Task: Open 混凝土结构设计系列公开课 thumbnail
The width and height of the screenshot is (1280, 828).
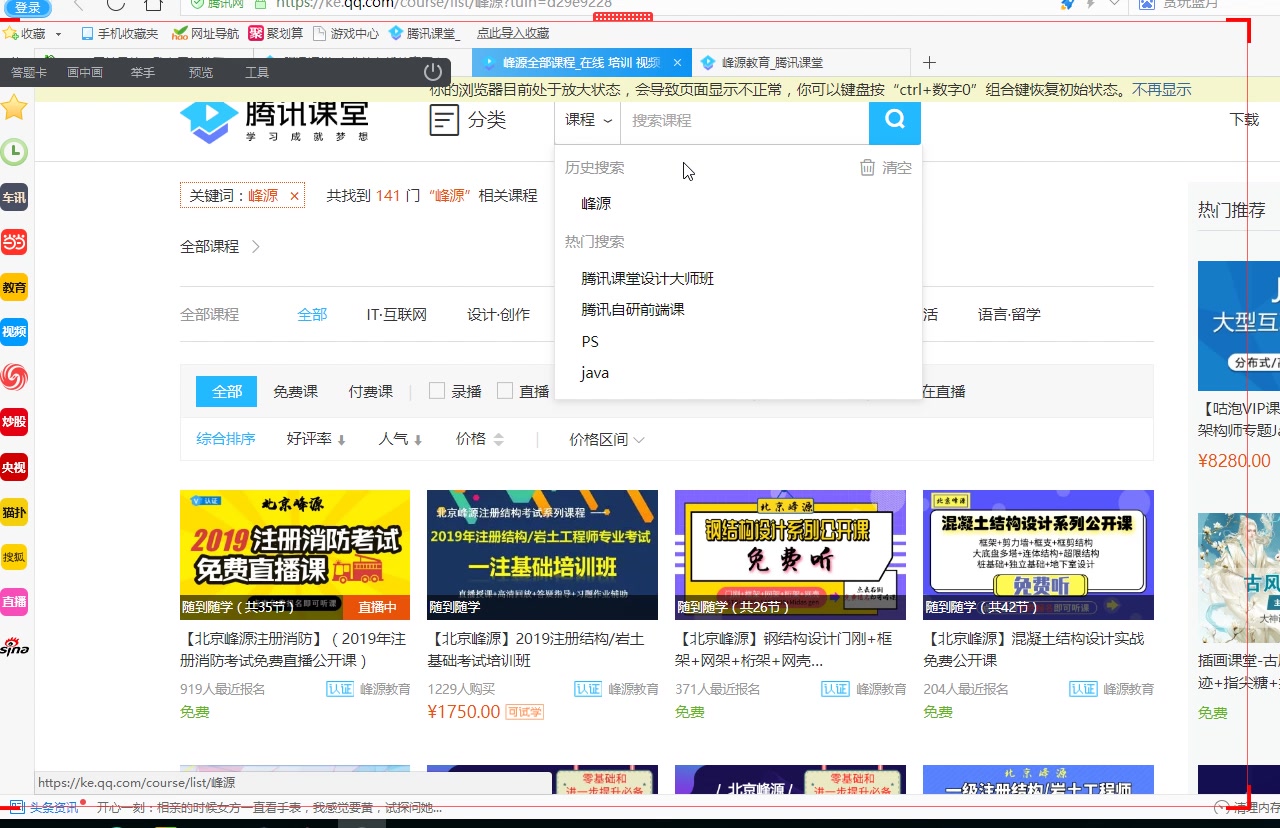Action: click(1038, 555)
